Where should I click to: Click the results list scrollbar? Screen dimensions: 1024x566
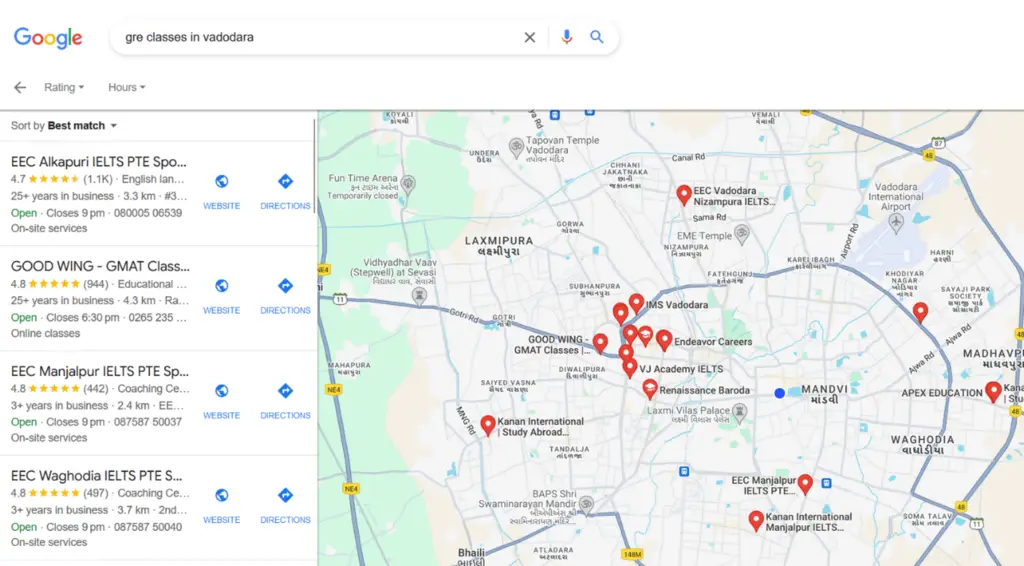coord(314,165)
